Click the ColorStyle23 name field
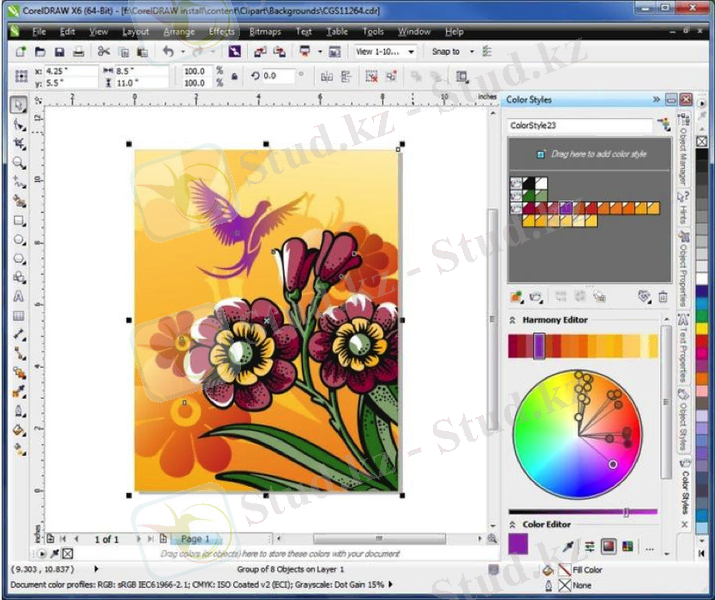Image resolution: width=716 pixels, height=600 pixels. point(580,126)
